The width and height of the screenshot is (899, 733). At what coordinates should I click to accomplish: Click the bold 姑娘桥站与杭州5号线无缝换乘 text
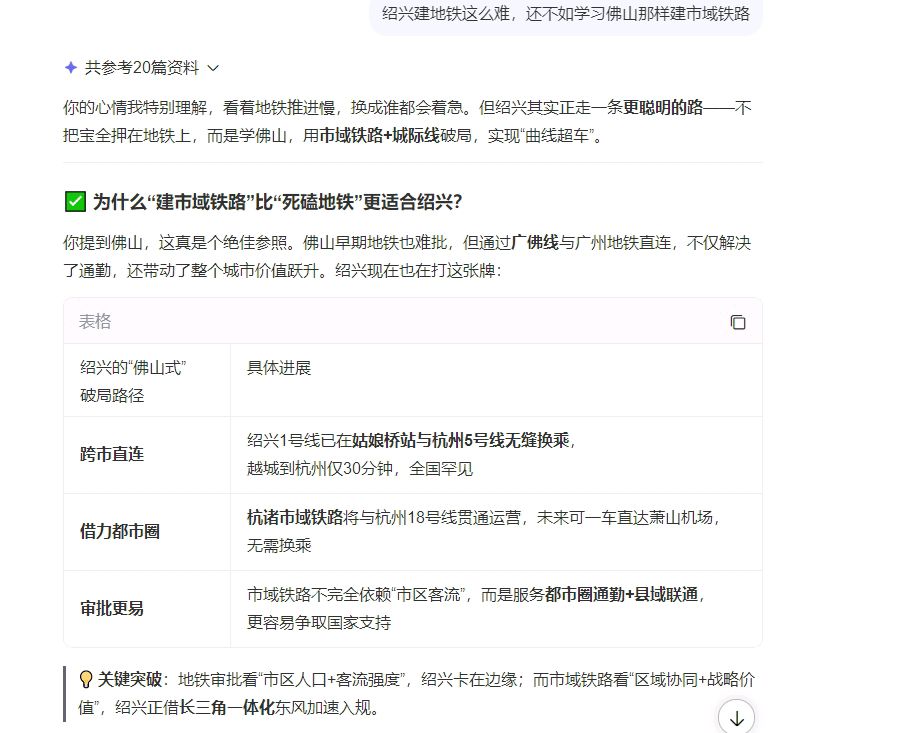[460, 441]
